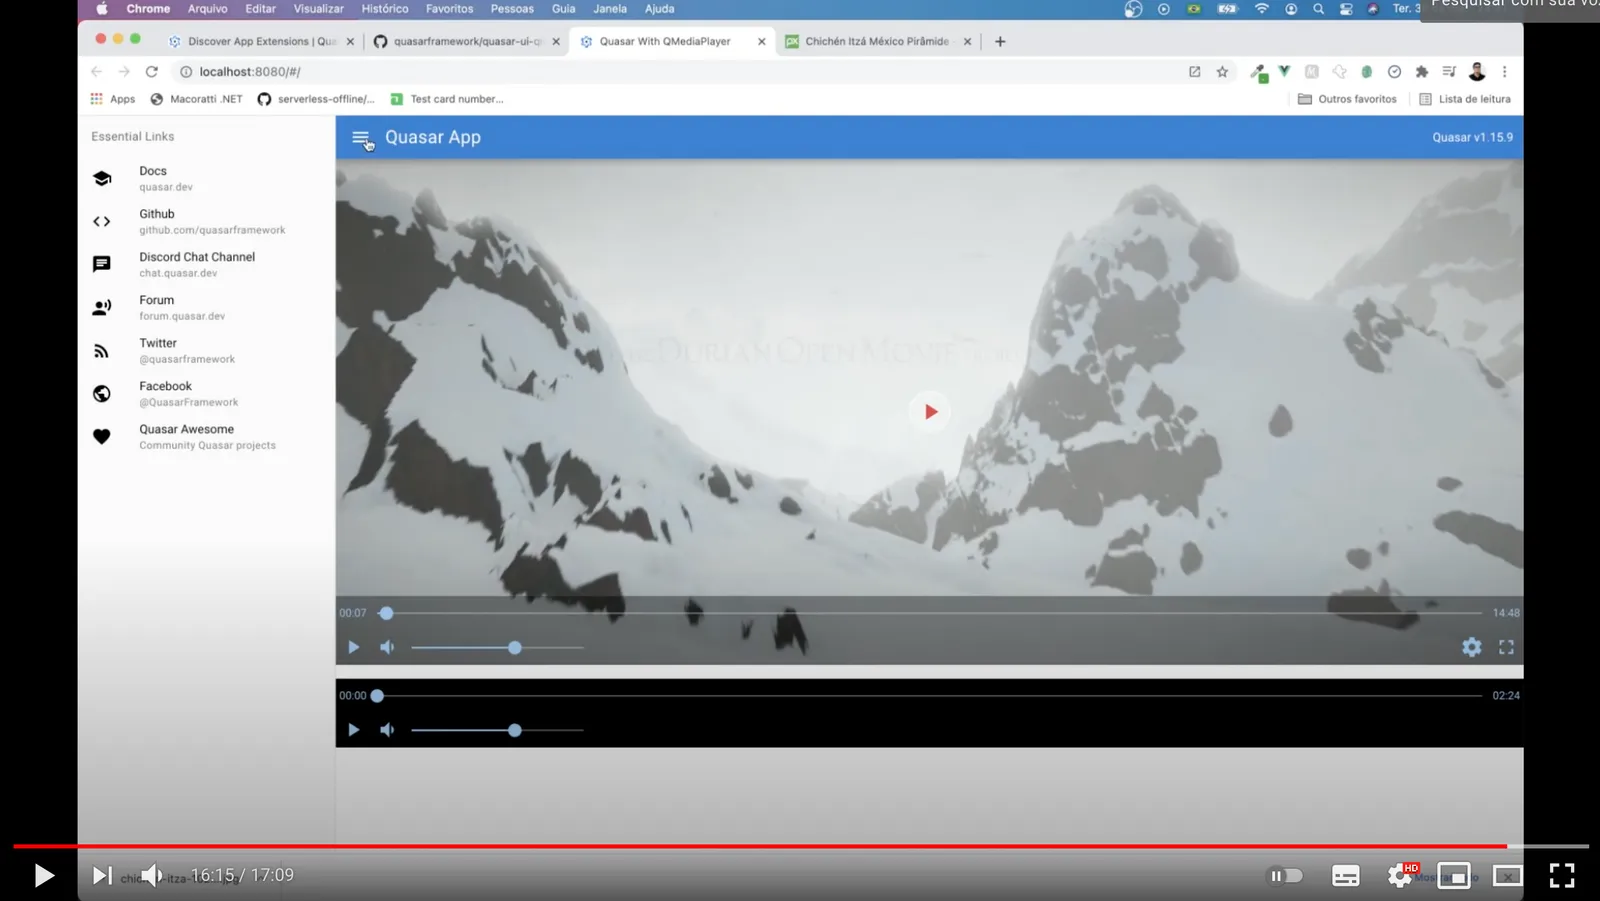The width and height of the screenshot is (1600, 901).
Task: Open a new Chrome tab
Action: click(1000, 41)
